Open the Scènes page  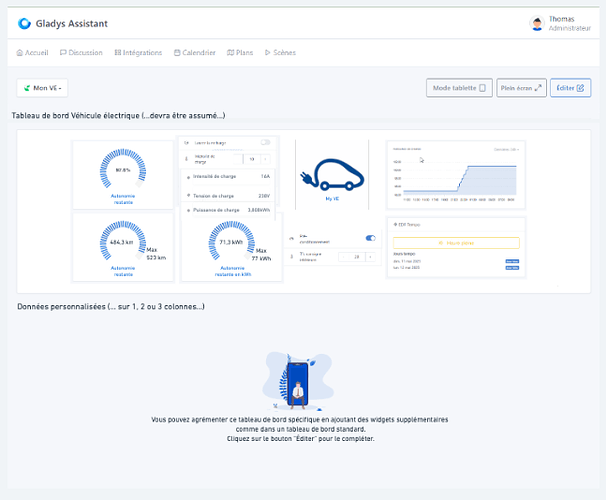click(280, 53)
